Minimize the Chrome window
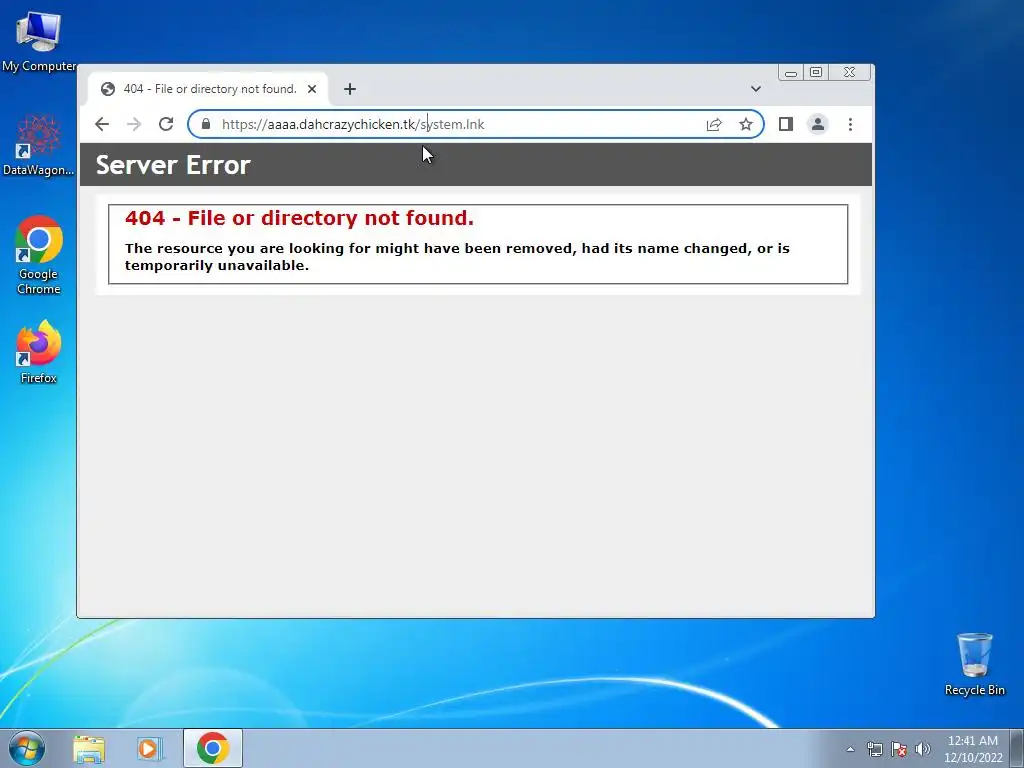Screen dimensions: 1024x768 pyautogui.click(x=791, y=72)
